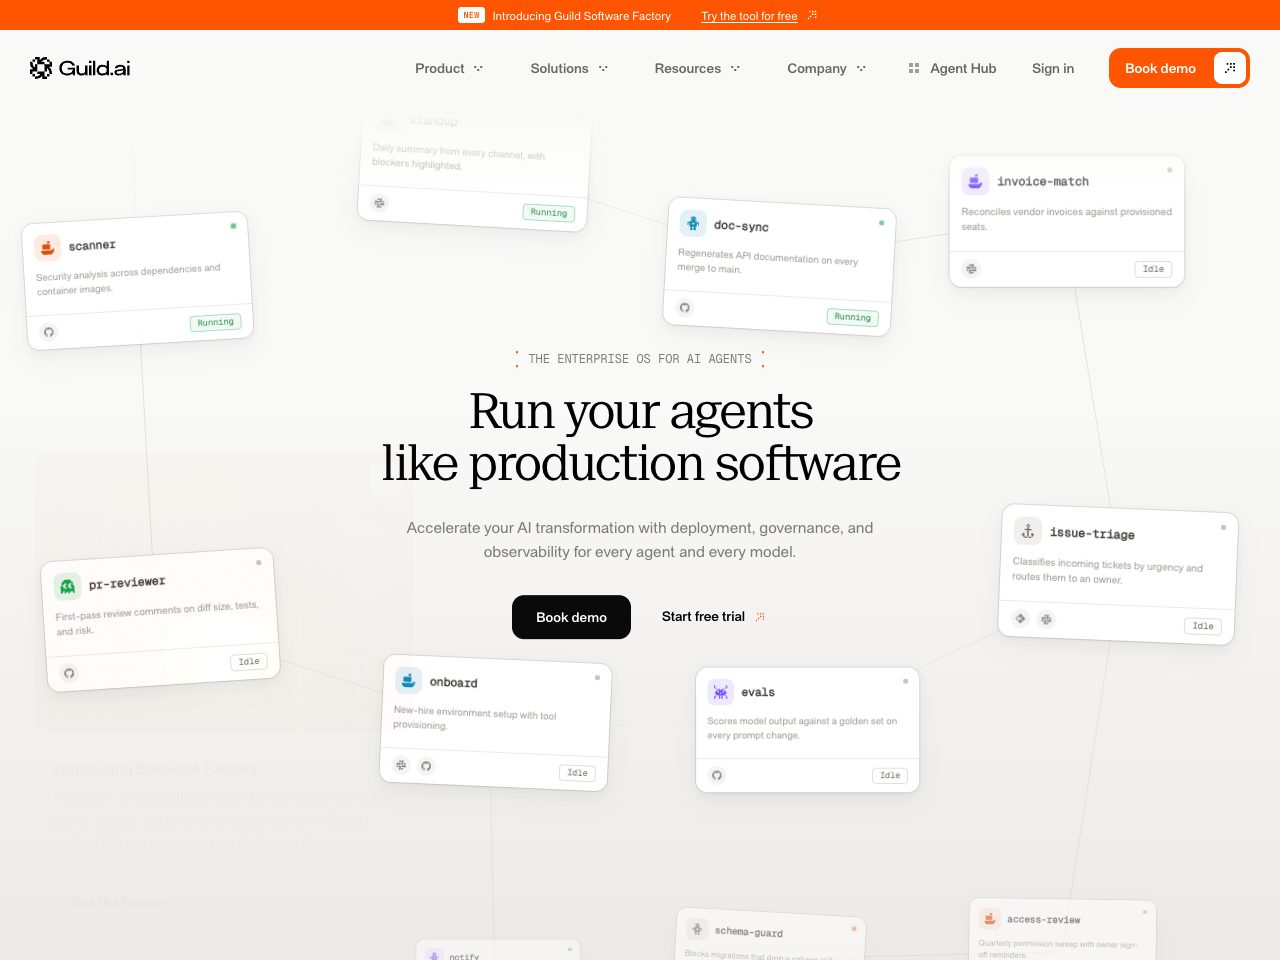Click onboard agent blue icon
Screen dimensions: 1280x960
(x=408, y=680)
